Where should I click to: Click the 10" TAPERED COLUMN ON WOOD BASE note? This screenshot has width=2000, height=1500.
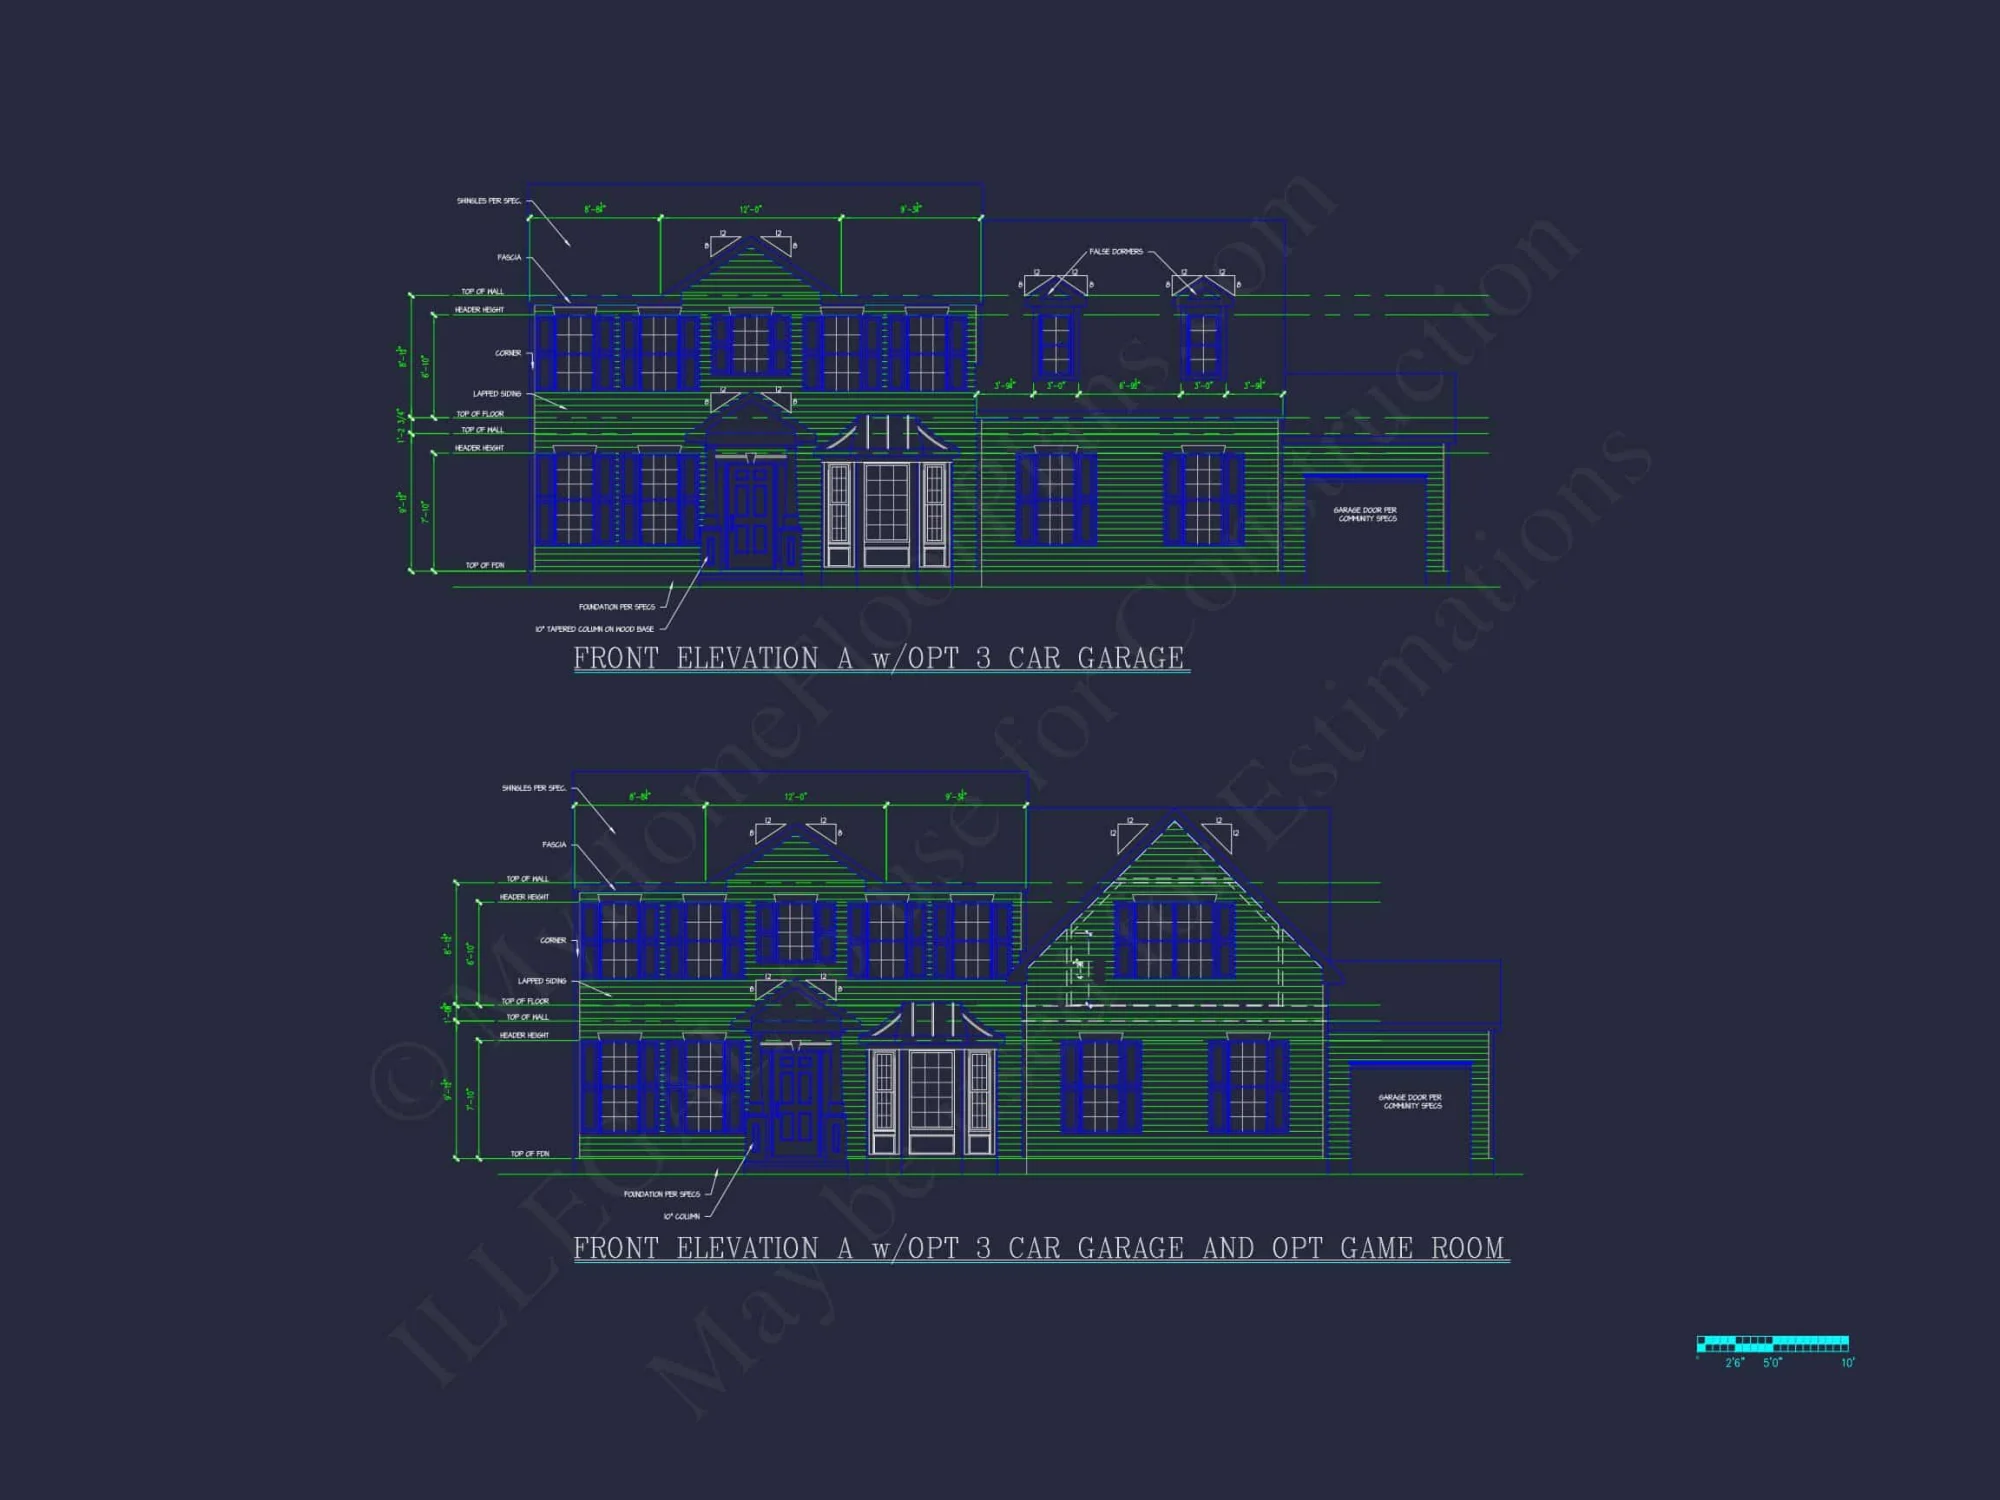point(595,629)
